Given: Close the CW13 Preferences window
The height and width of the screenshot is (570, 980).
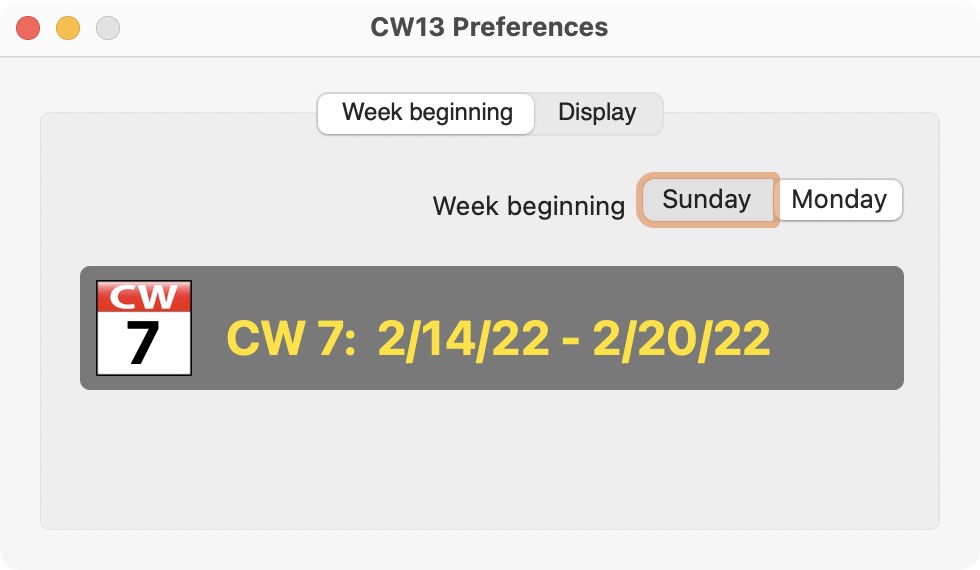Looking at the screenshot, I should (x=28, y=28).
